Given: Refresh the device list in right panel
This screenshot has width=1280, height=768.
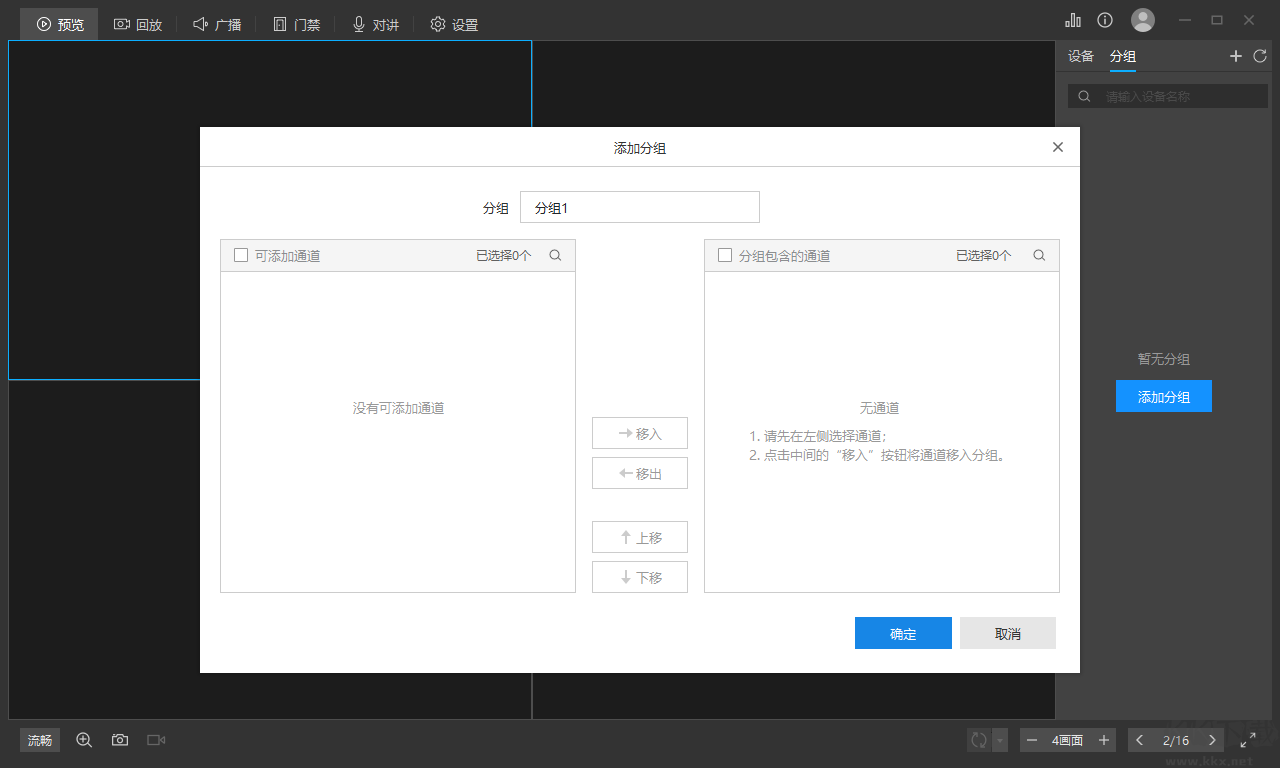Looking at the screenshot, I should (x=1260, y=56).
